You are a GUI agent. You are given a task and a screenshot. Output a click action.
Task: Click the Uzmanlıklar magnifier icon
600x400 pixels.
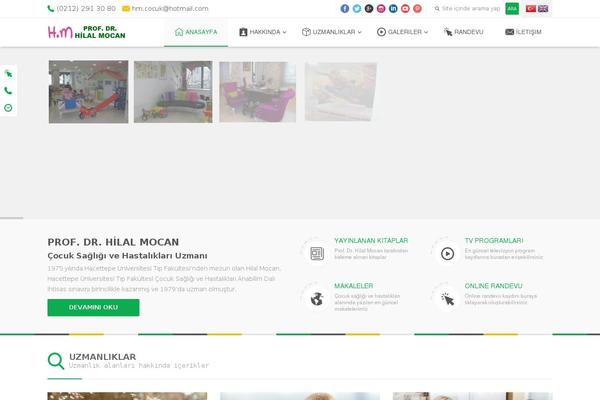point(56,361)
